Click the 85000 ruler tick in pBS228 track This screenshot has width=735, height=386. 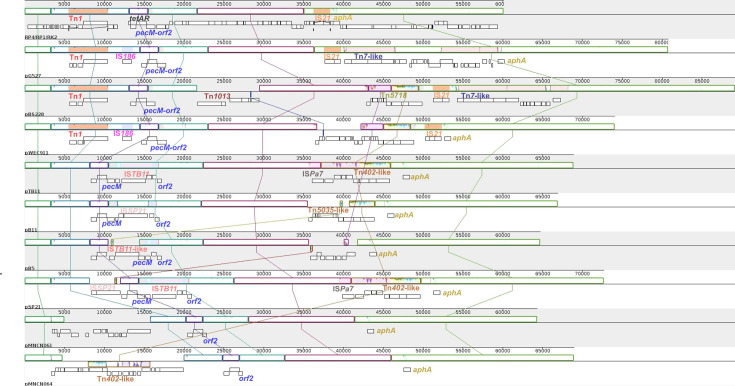[x=702, y=81]
